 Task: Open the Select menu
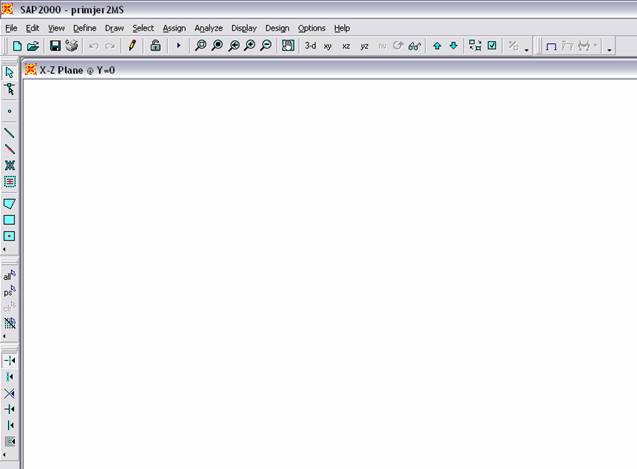[143, 28]
